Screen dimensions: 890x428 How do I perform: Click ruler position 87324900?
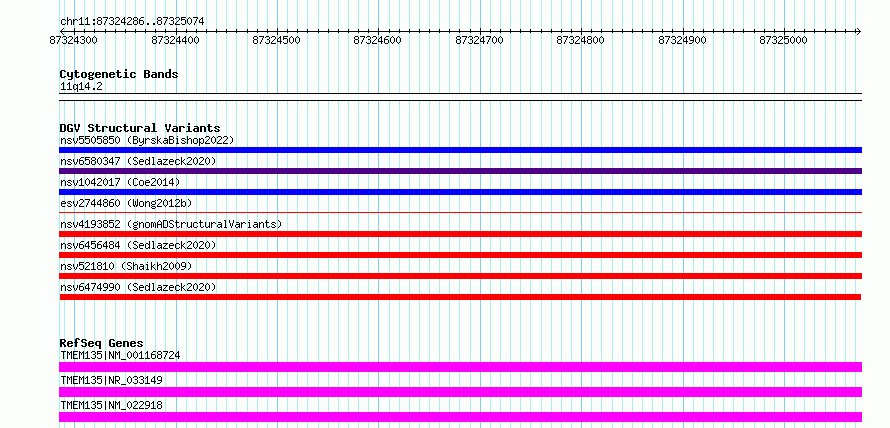[x=682, y=40]
